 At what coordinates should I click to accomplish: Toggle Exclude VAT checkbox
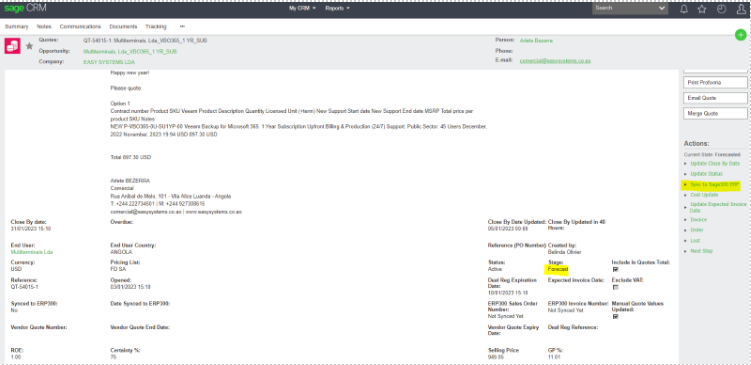pos(615,287)
